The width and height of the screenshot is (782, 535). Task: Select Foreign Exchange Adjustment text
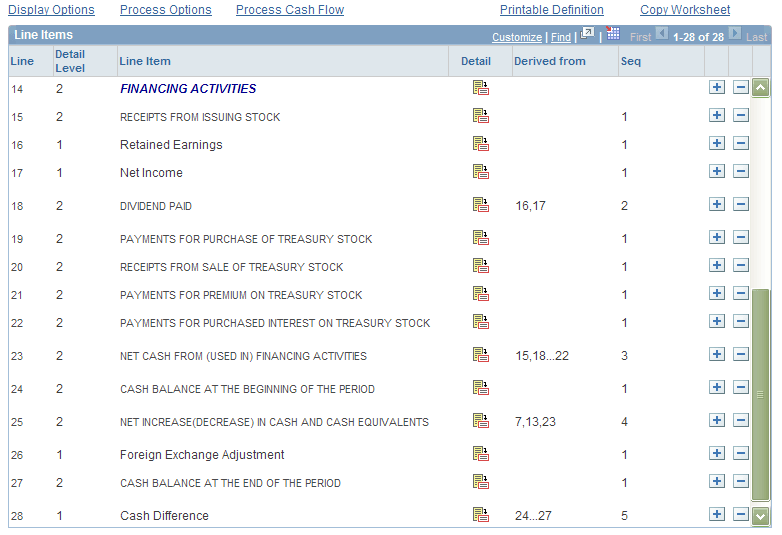click(202, 454)
